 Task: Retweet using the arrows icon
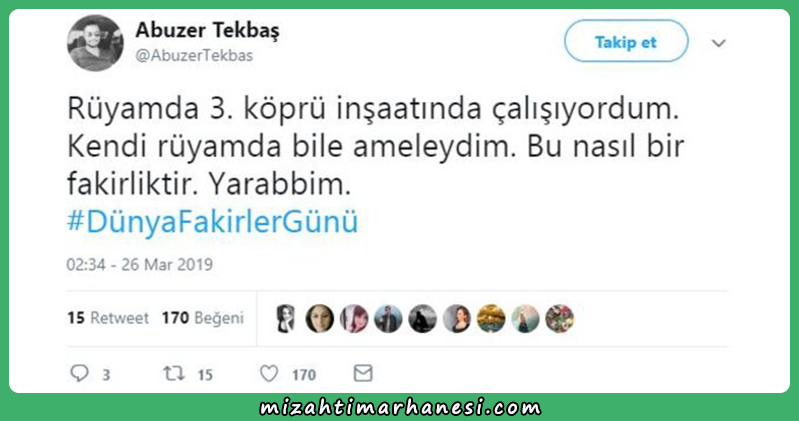tap(174, 374)
